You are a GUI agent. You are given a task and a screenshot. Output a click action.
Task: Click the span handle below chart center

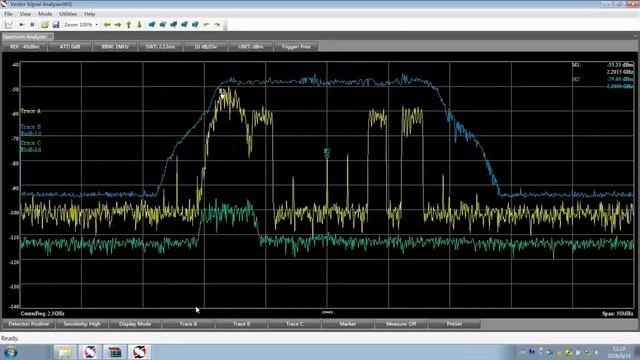click(327, 312)
